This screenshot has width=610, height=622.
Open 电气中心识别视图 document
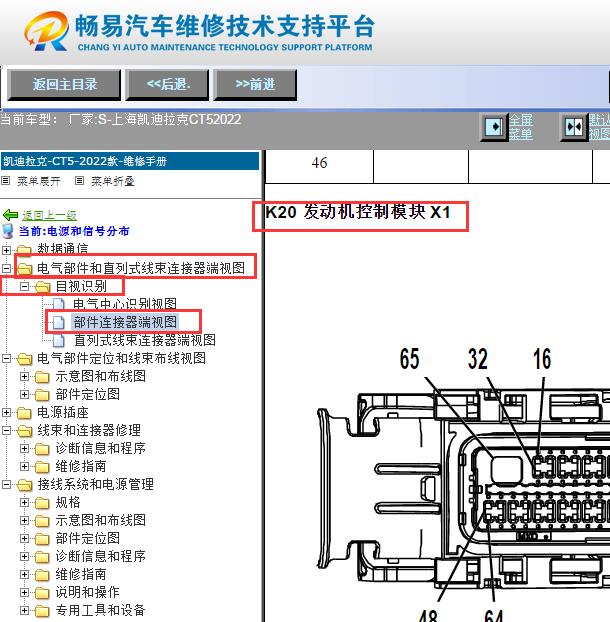[125, 304]
